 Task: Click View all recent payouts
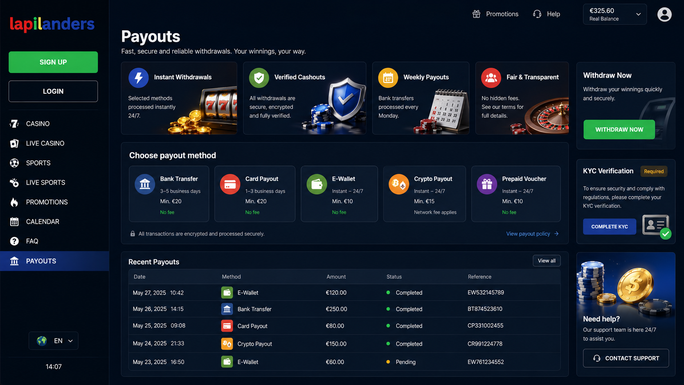point(547,261)
